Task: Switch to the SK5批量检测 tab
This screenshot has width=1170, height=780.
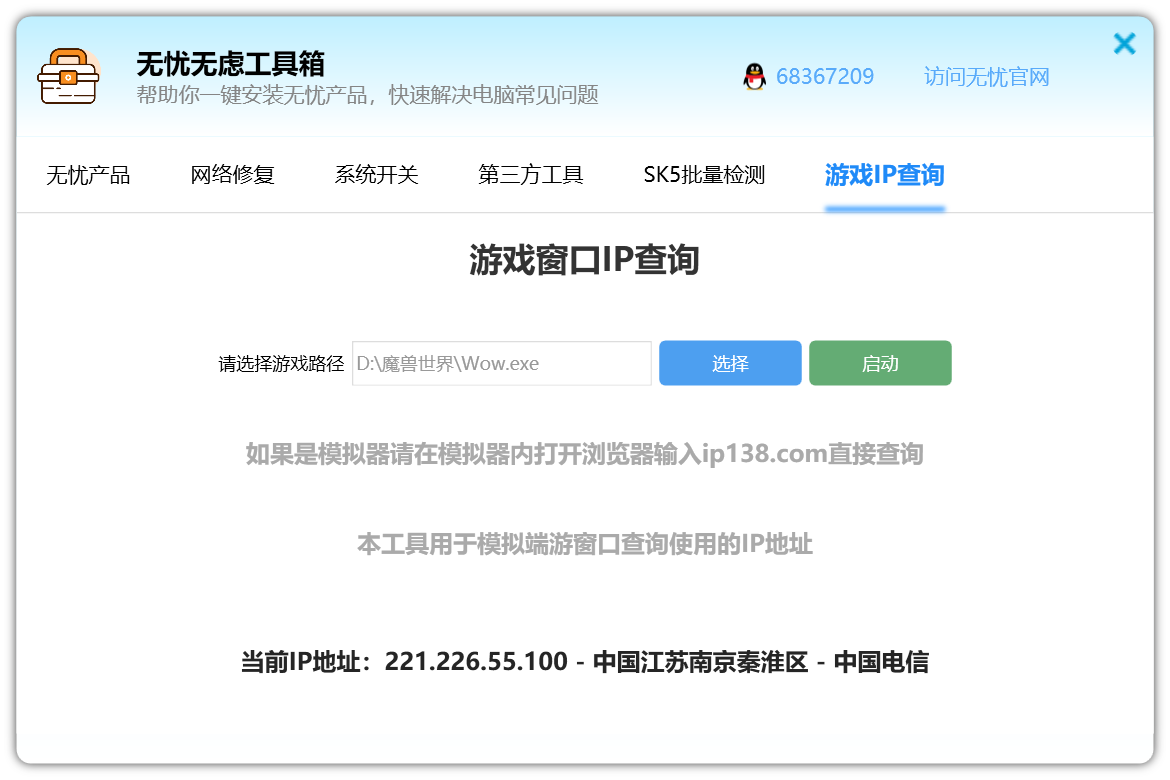Action: [704, 175]
